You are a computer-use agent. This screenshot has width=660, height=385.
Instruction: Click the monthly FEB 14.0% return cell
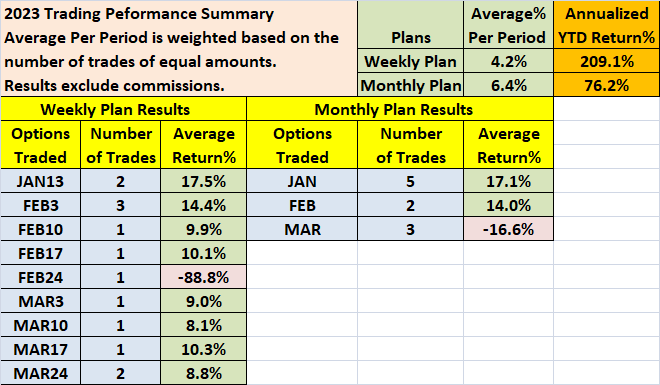(x=508, y=205)
